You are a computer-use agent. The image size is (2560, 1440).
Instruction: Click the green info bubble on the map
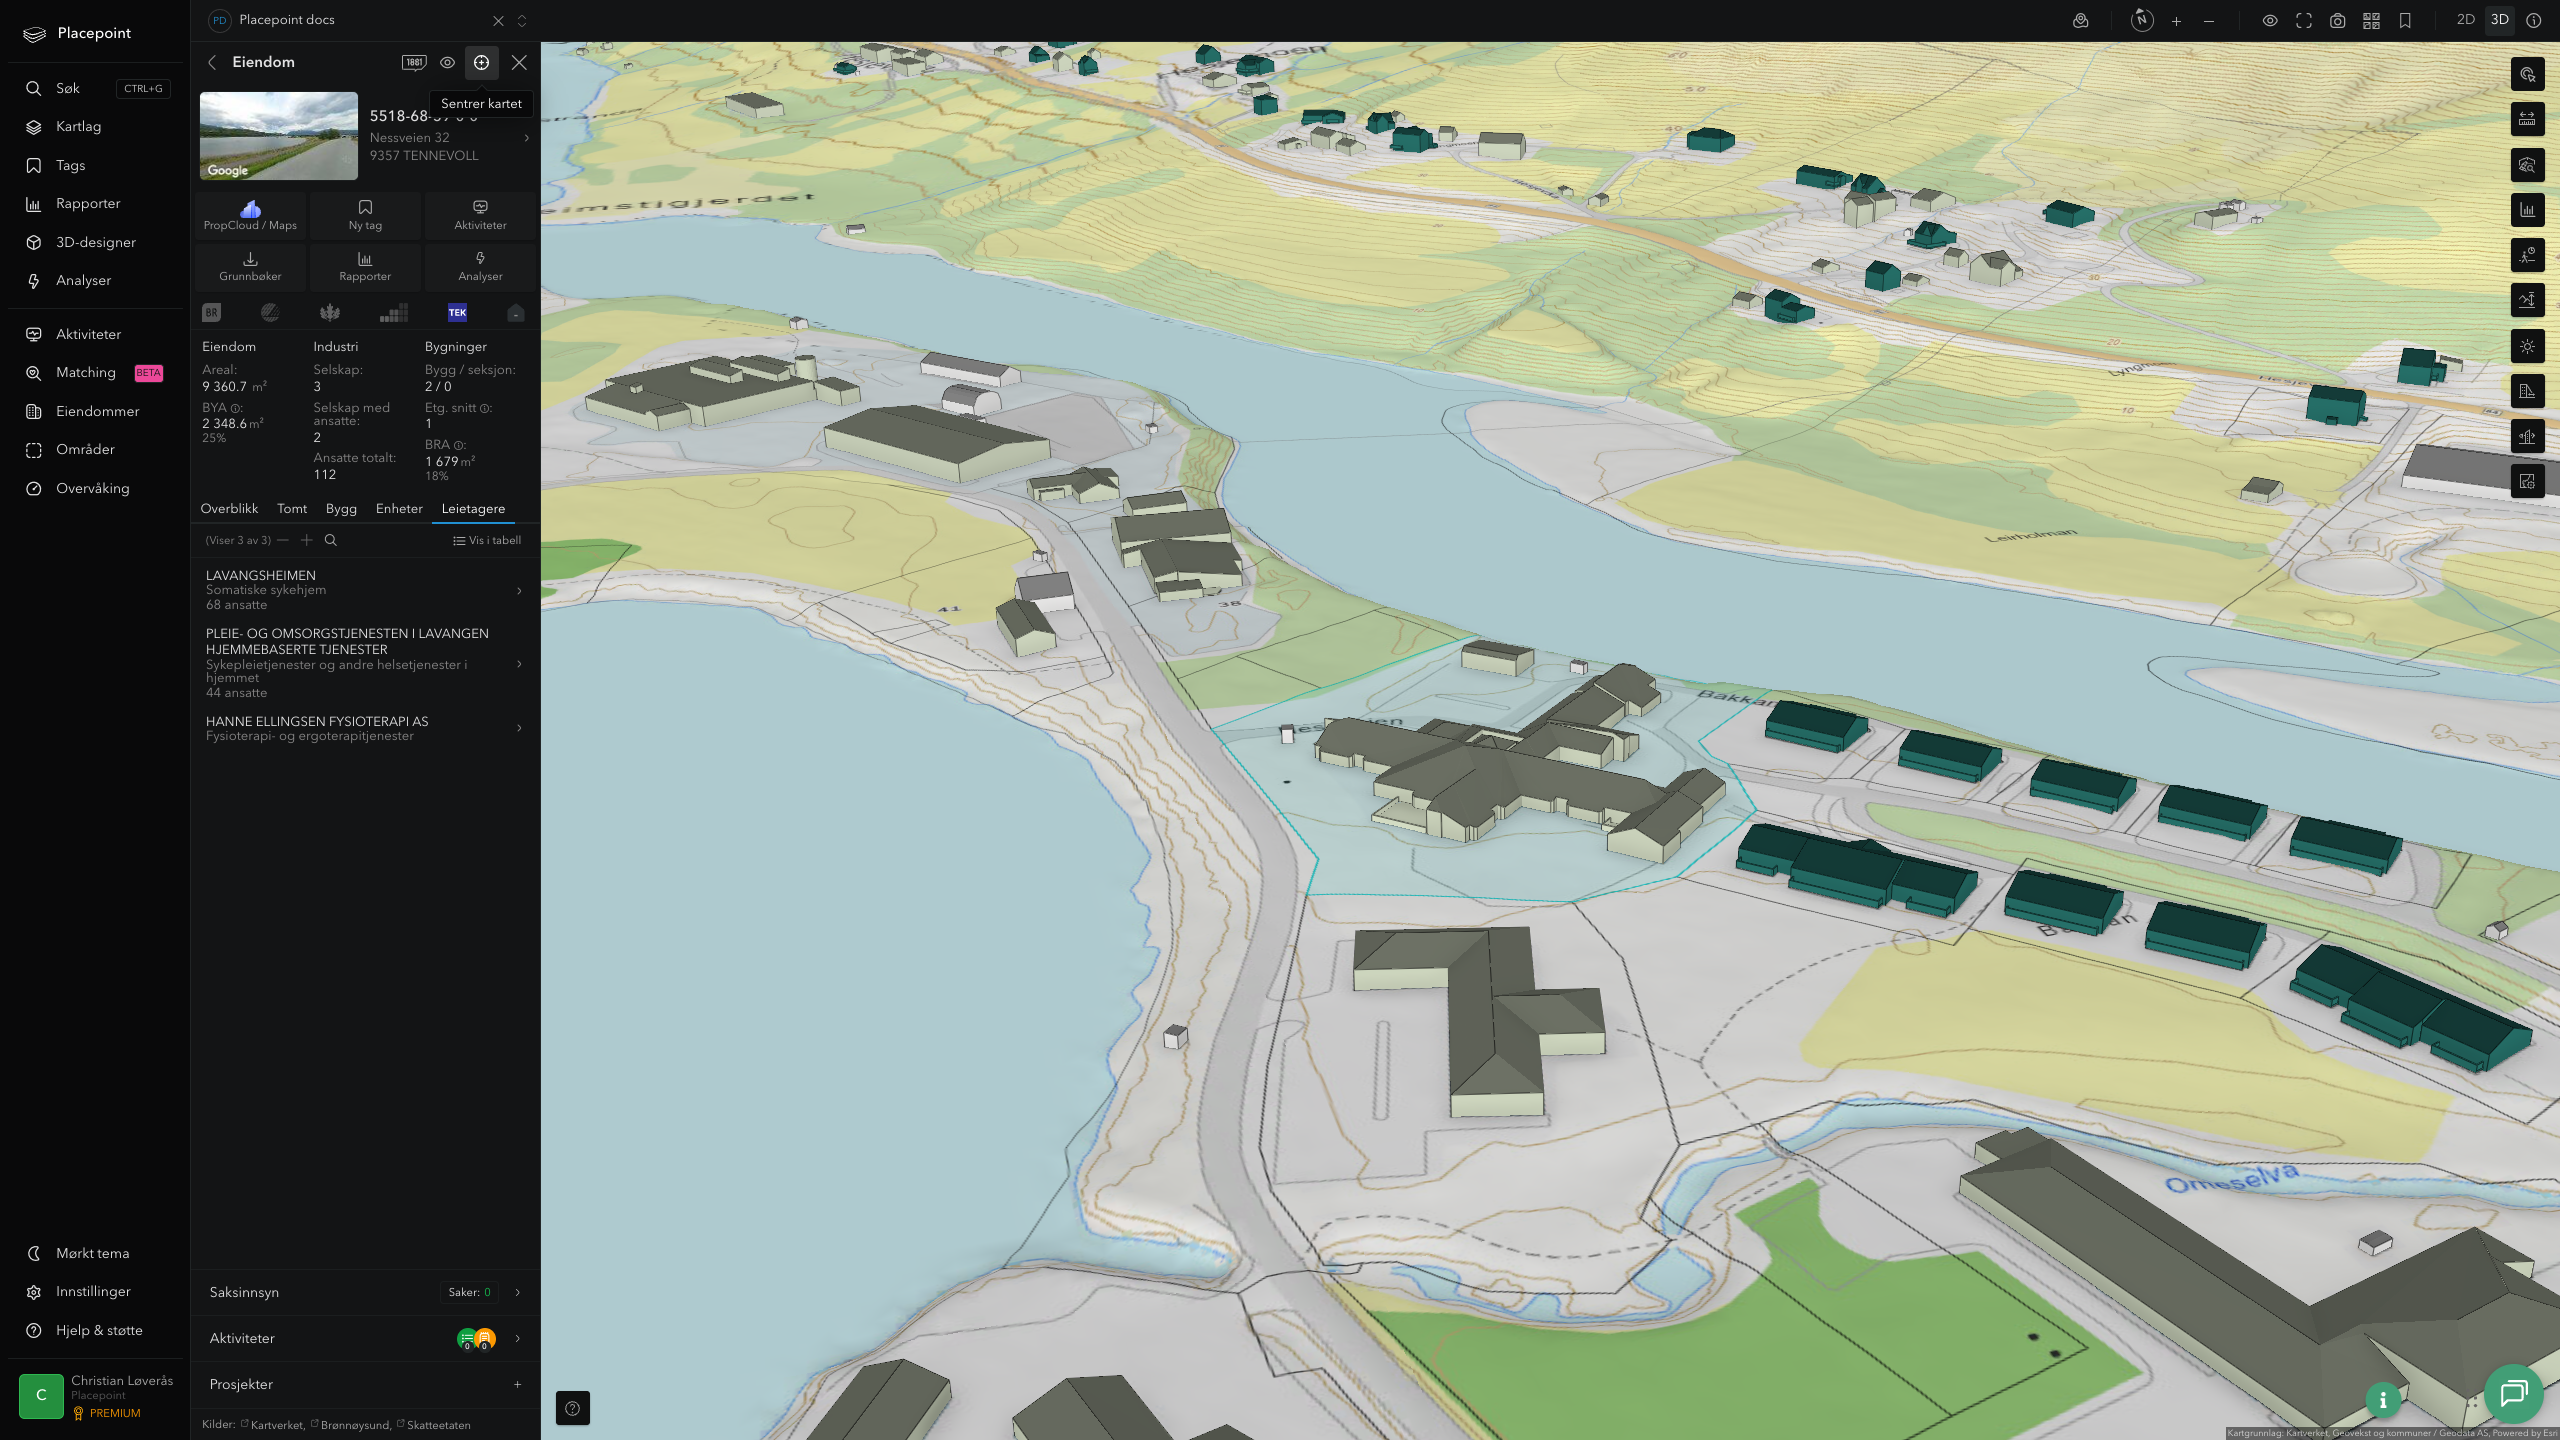tap(2383, 1400)
